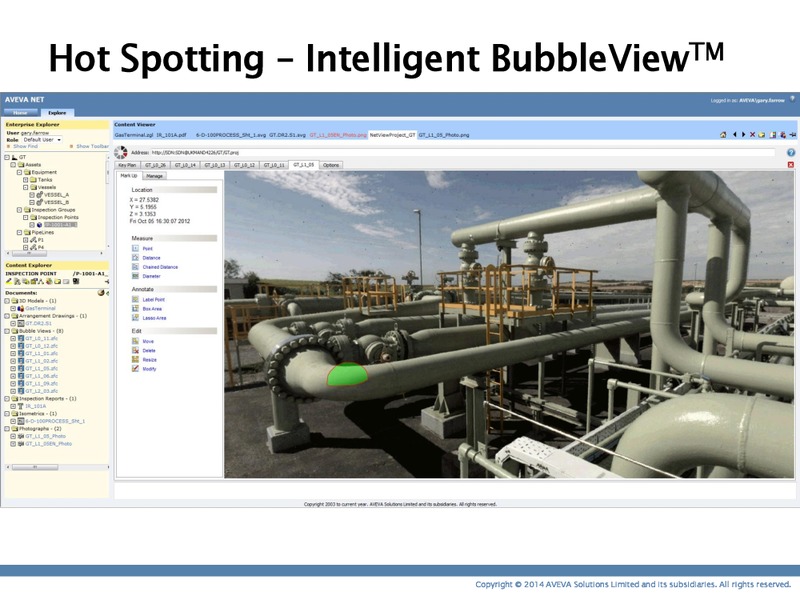Collapse the Inspection Groups folder node
Screen dimensions: 800x600
click(x=19, y=210)
